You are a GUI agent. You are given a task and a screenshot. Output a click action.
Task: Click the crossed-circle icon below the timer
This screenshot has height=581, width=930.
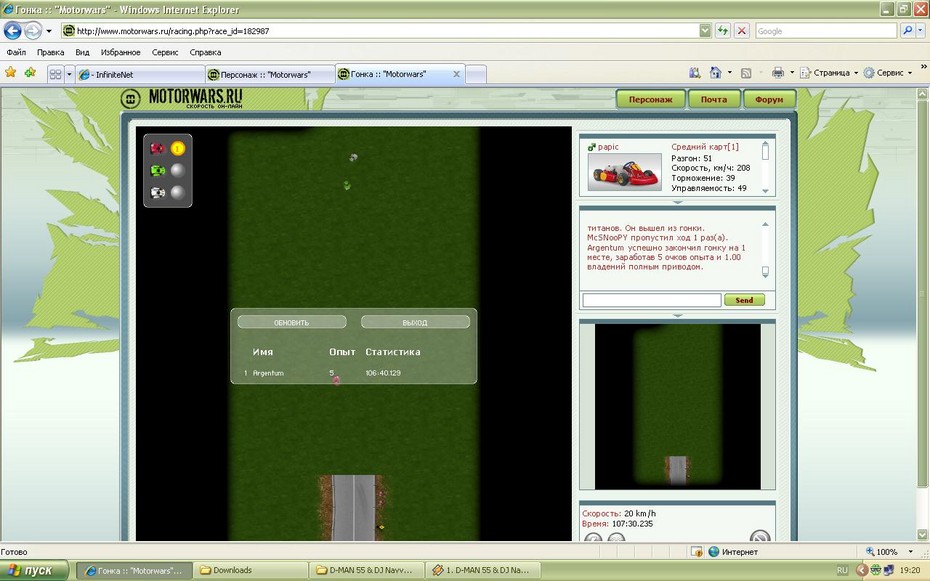tap(760, 536)
